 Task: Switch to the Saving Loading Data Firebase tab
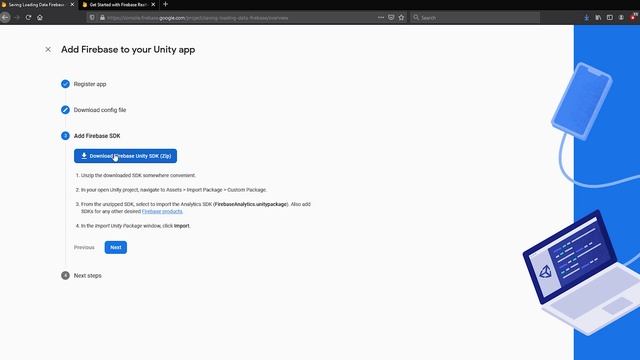(x=37, y=5)
